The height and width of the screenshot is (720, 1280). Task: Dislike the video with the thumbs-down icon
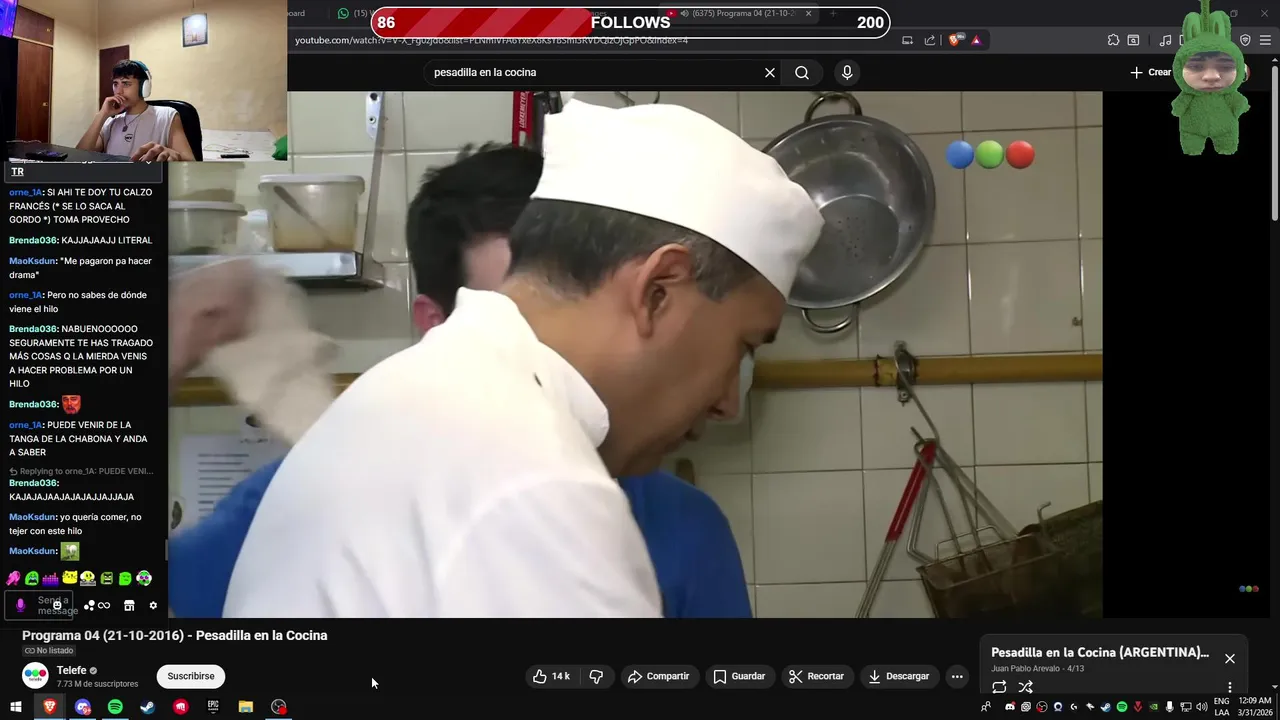pos(596,677)
